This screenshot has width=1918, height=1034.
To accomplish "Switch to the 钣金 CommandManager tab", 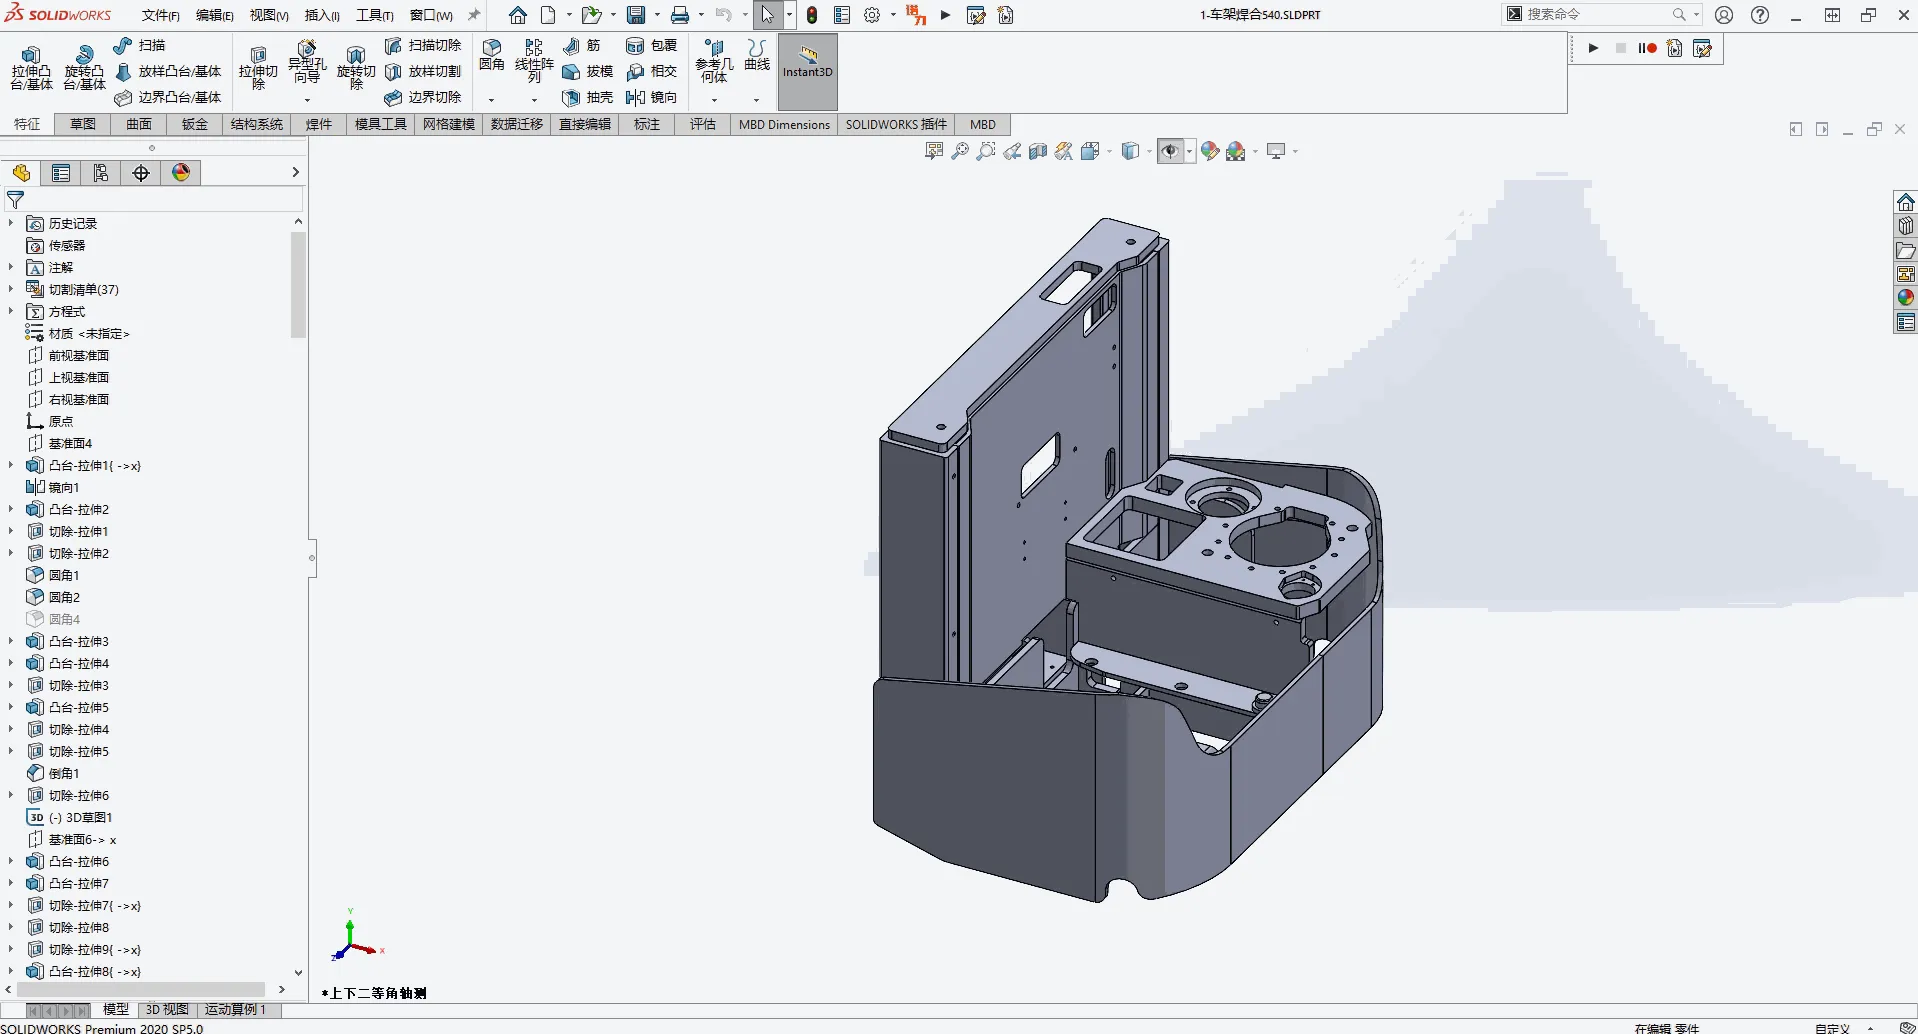I will point(193,124).
